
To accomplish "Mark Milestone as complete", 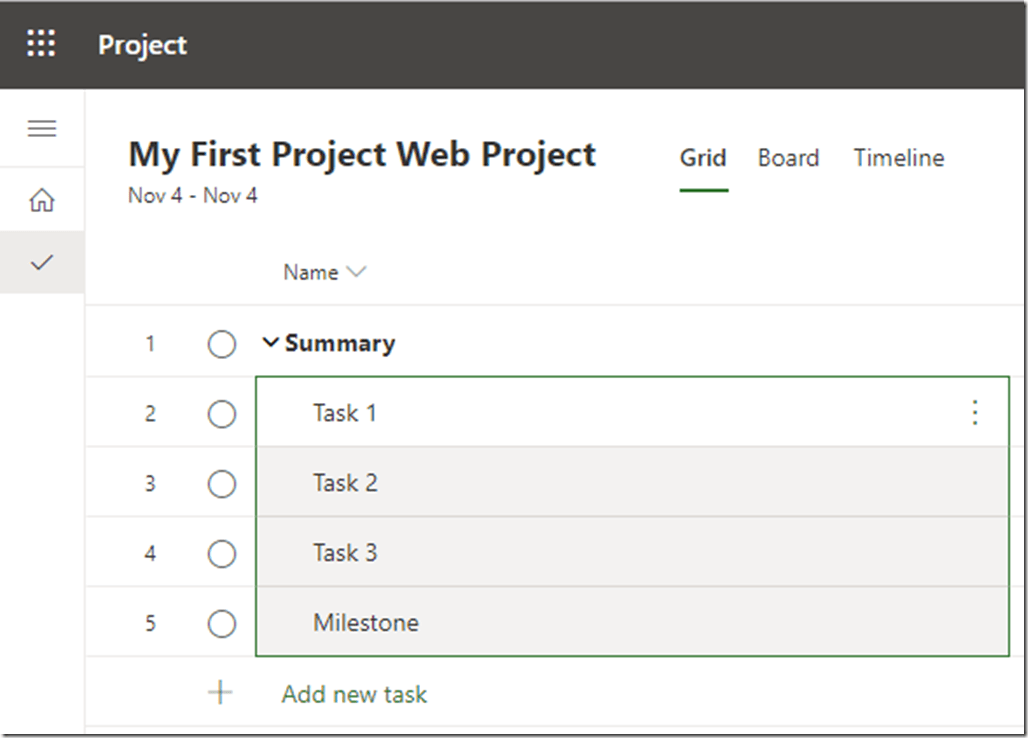I will pyautogui.click(x=221, y=624).
